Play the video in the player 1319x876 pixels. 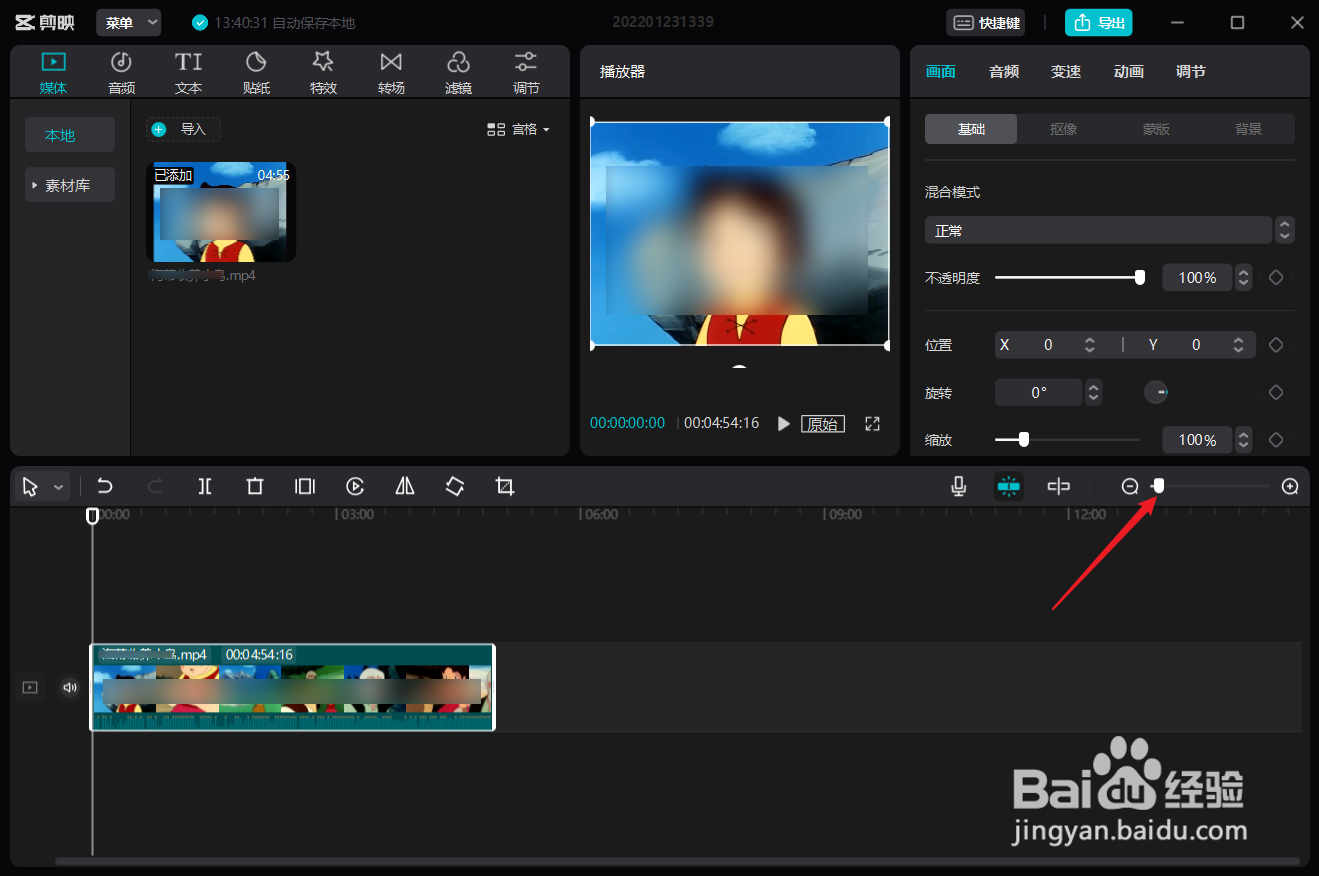point(783,424)
